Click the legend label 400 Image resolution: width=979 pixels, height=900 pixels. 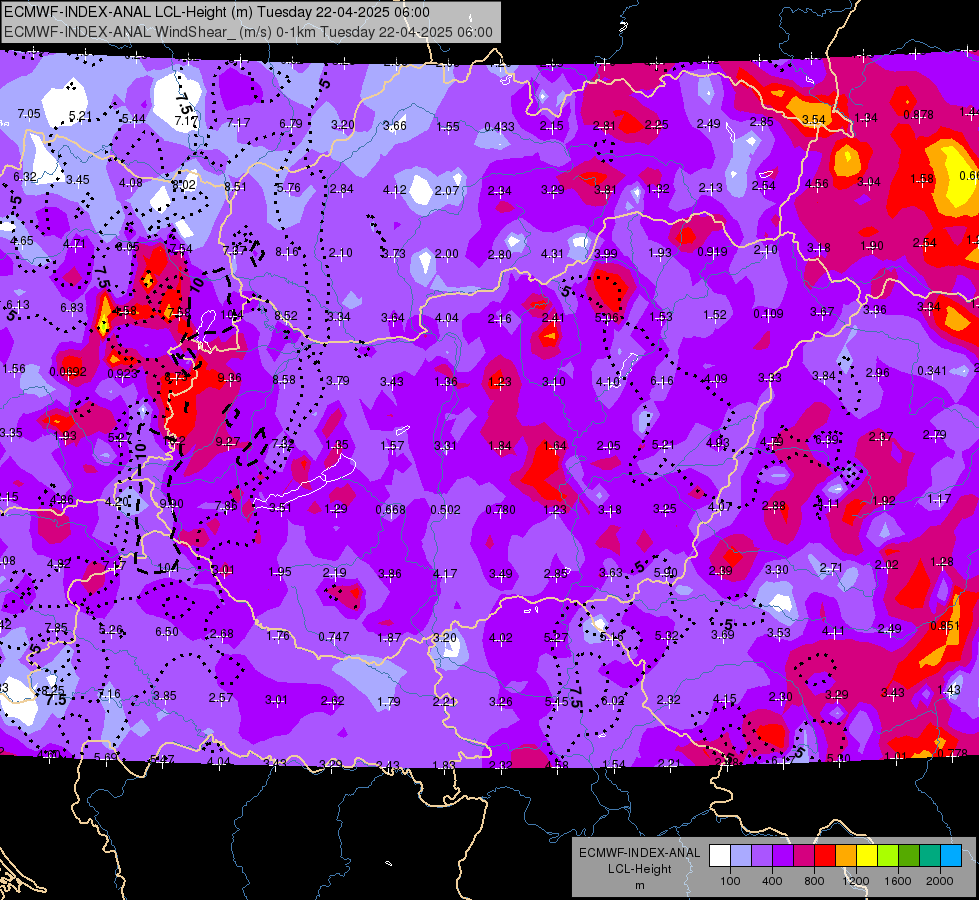[772, 881]
